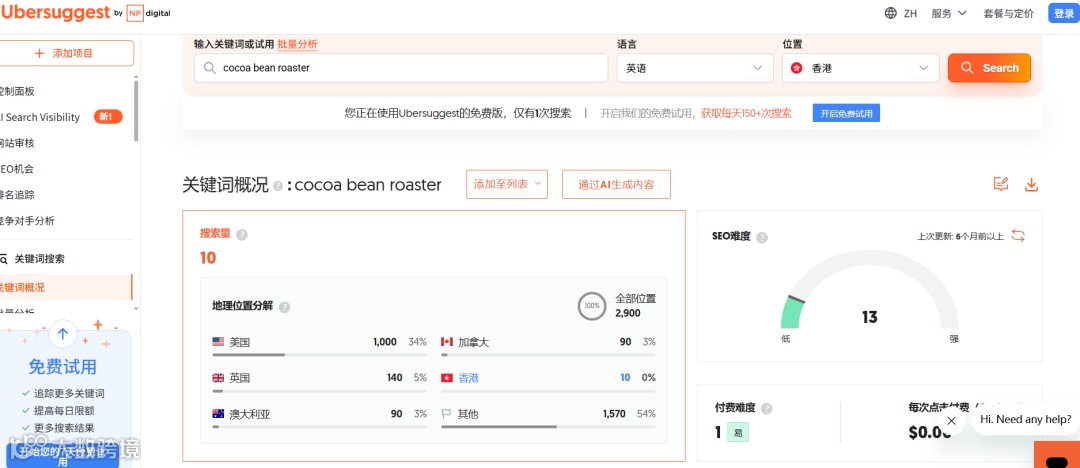1080x468 pixels.
Task: Click the Hong Kong flag in location field
Action: [797, 68]
